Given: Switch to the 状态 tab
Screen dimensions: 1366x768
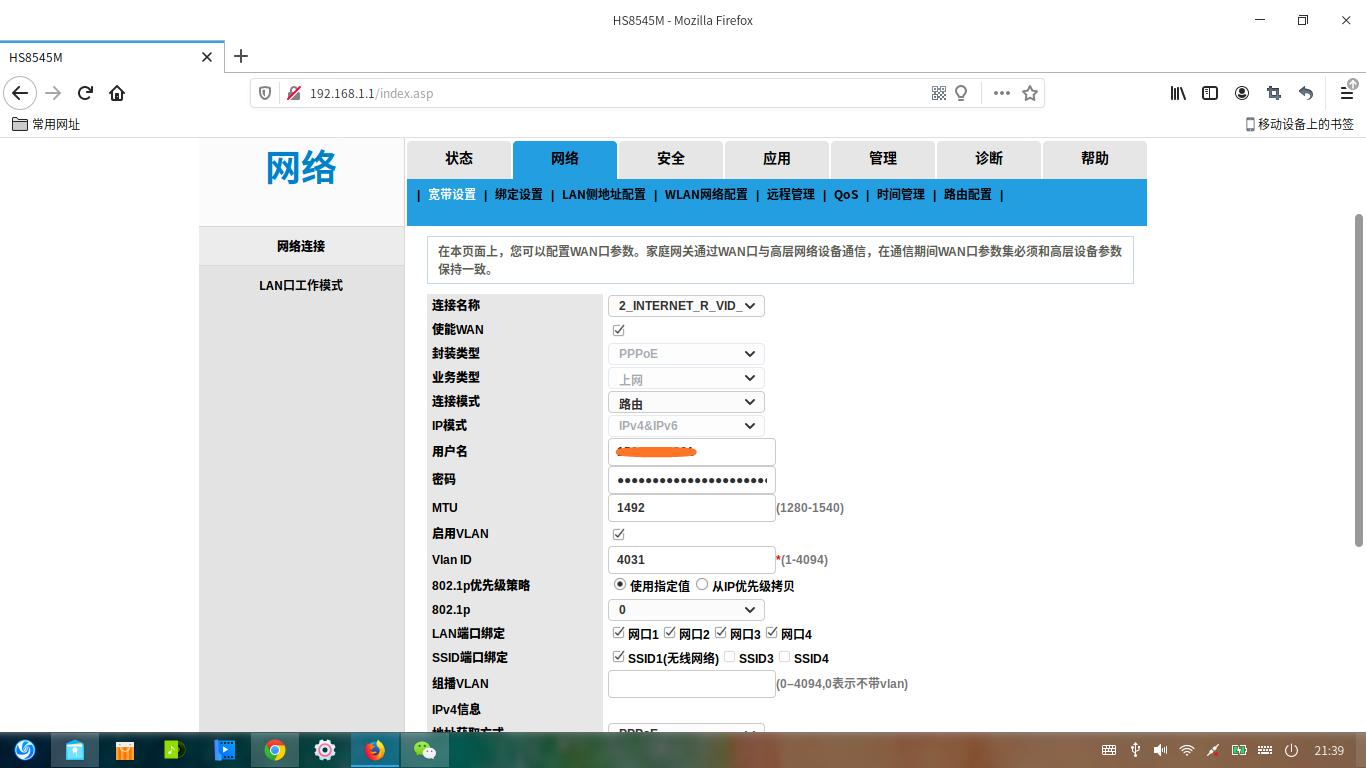Looking at the screenshot, I should pyautogui.click(x=459, y=158).
